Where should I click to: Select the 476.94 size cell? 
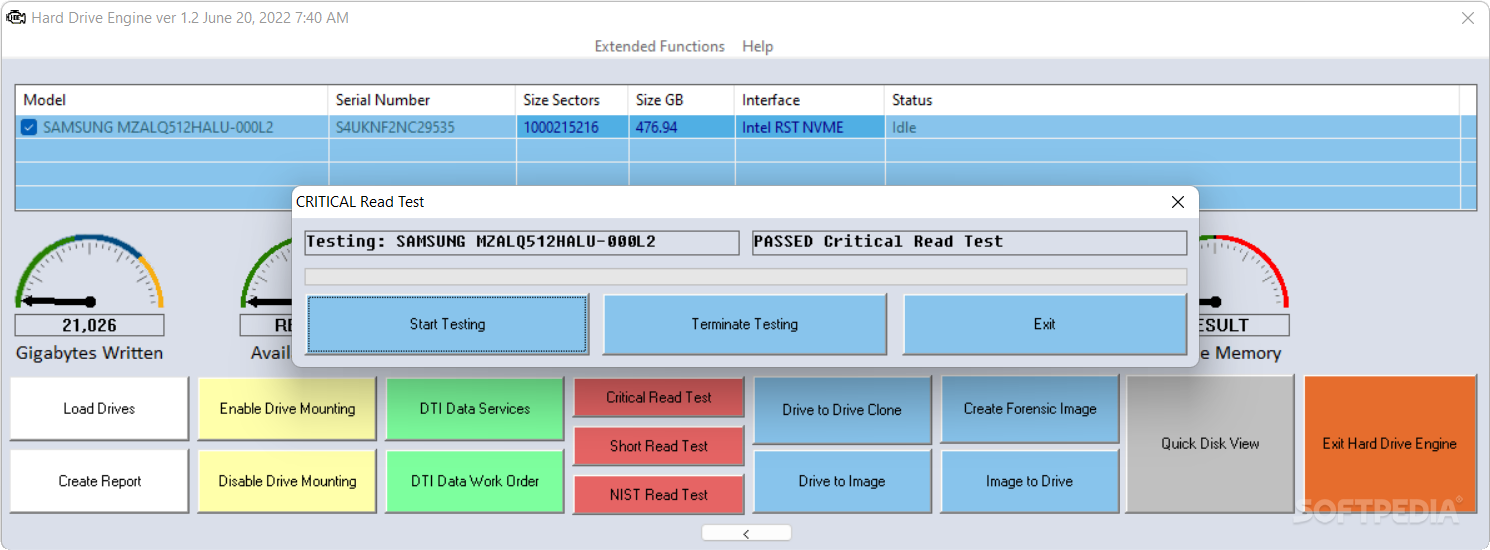(681, 127)
